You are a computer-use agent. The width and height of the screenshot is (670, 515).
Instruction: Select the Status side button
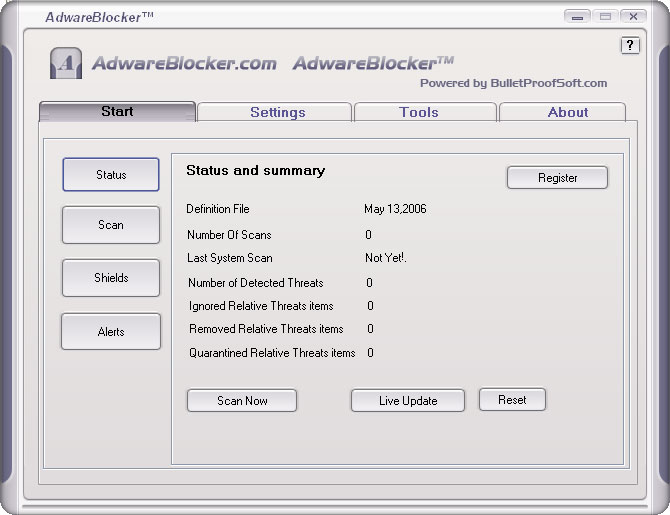tap(111, 174)
